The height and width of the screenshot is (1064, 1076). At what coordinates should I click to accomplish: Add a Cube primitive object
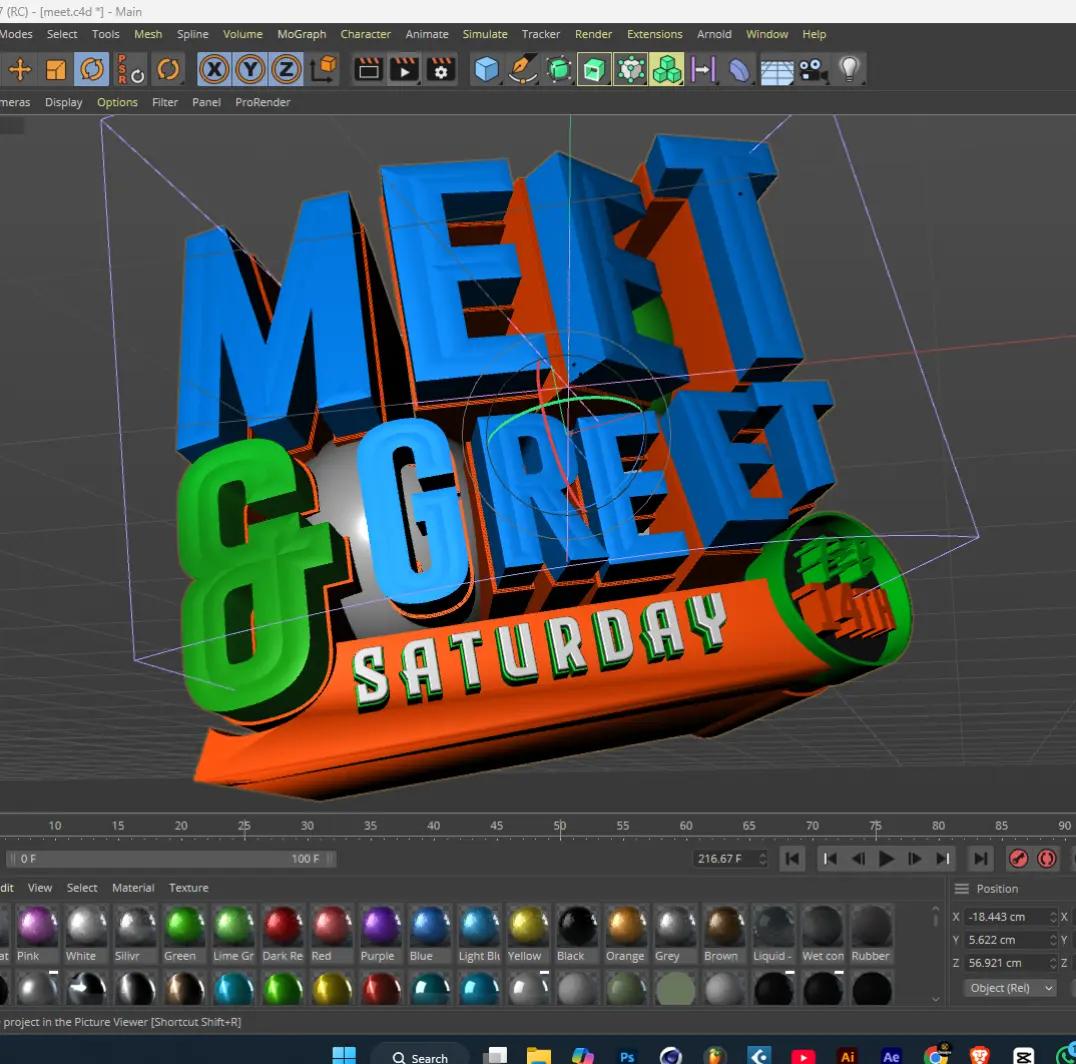pos(486,69)
